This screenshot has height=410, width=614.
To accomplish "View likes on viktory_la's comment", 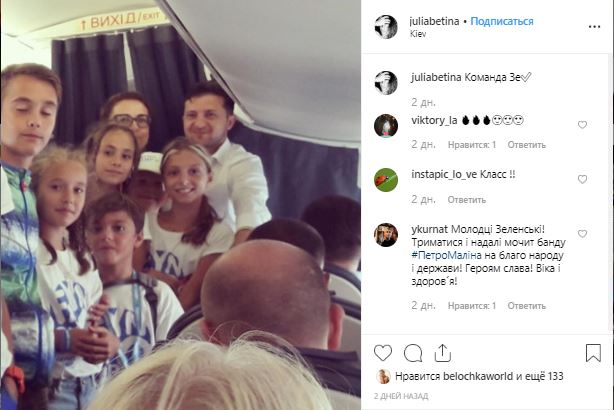I will coord(472,145).
